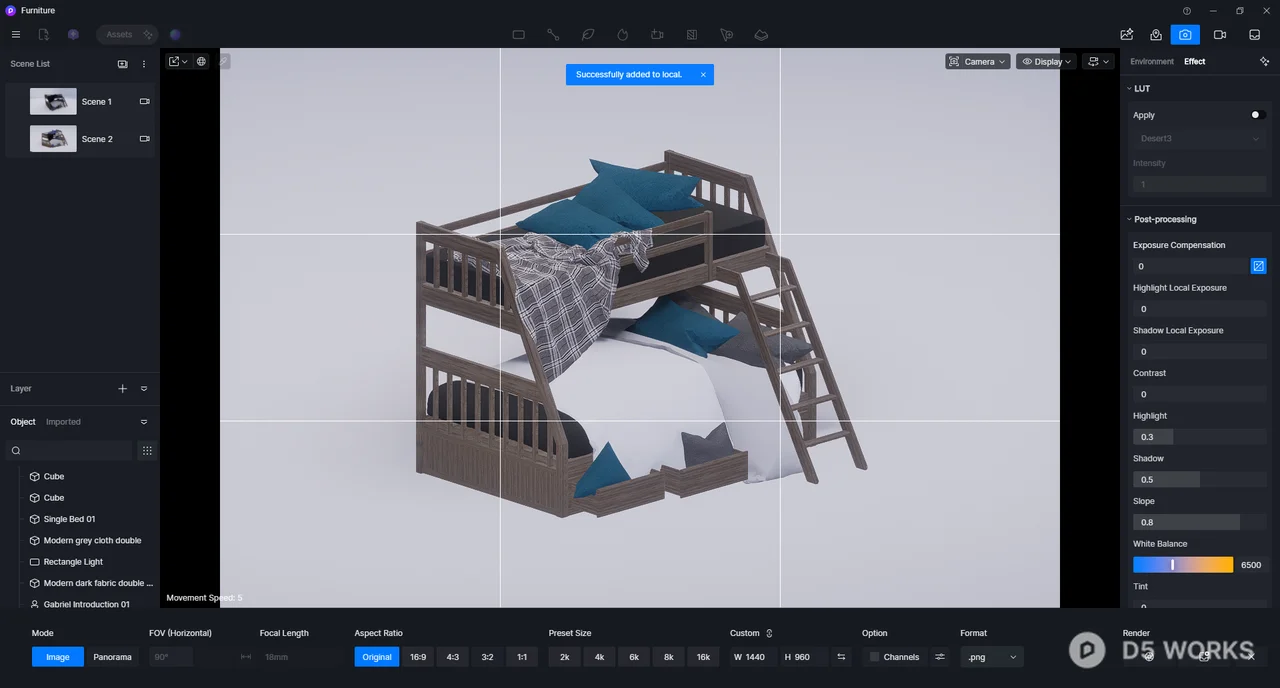Open the Desert3 LUT dropdown
The image size is (1280, 688).
click(1200, 139)
